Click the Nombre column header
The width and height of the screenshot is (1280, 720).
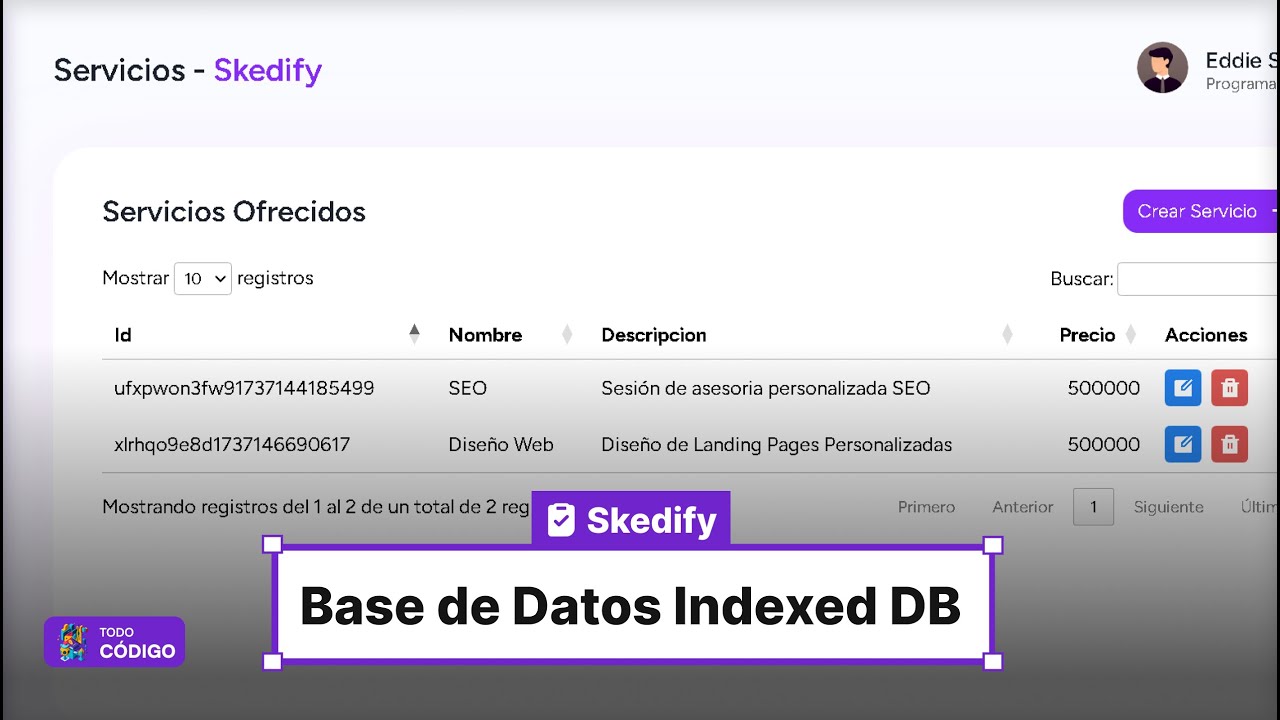[x=485, y=335]
